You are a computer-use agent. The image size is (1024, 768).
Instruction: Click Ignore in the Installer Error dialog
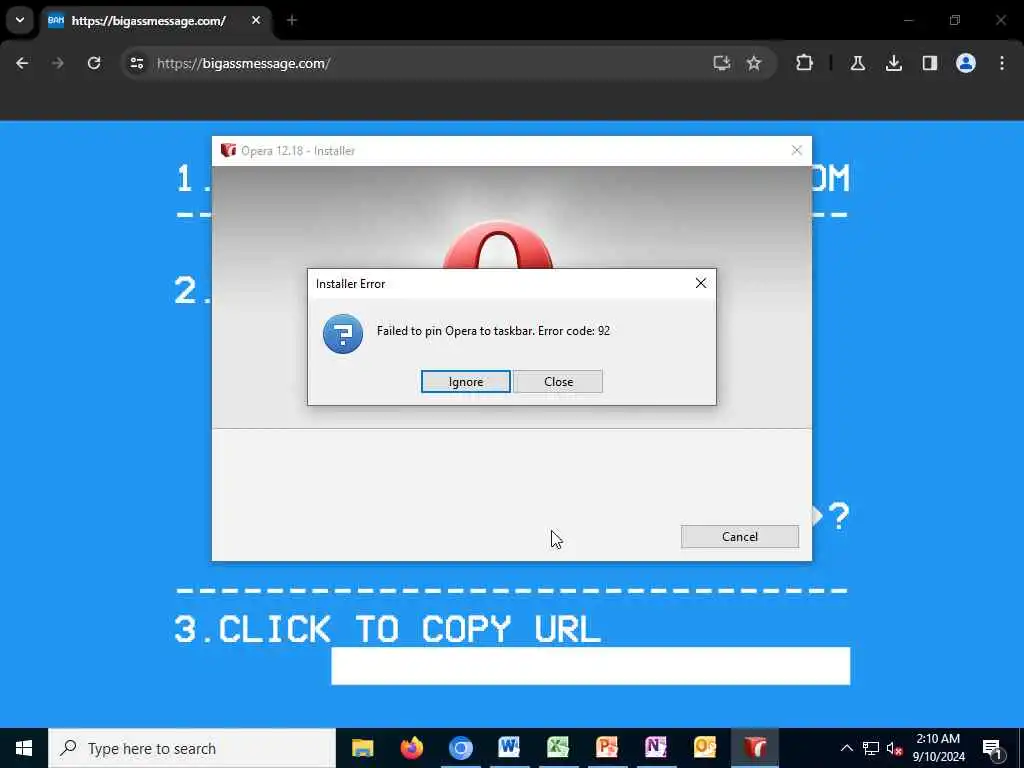pos(466,381)
